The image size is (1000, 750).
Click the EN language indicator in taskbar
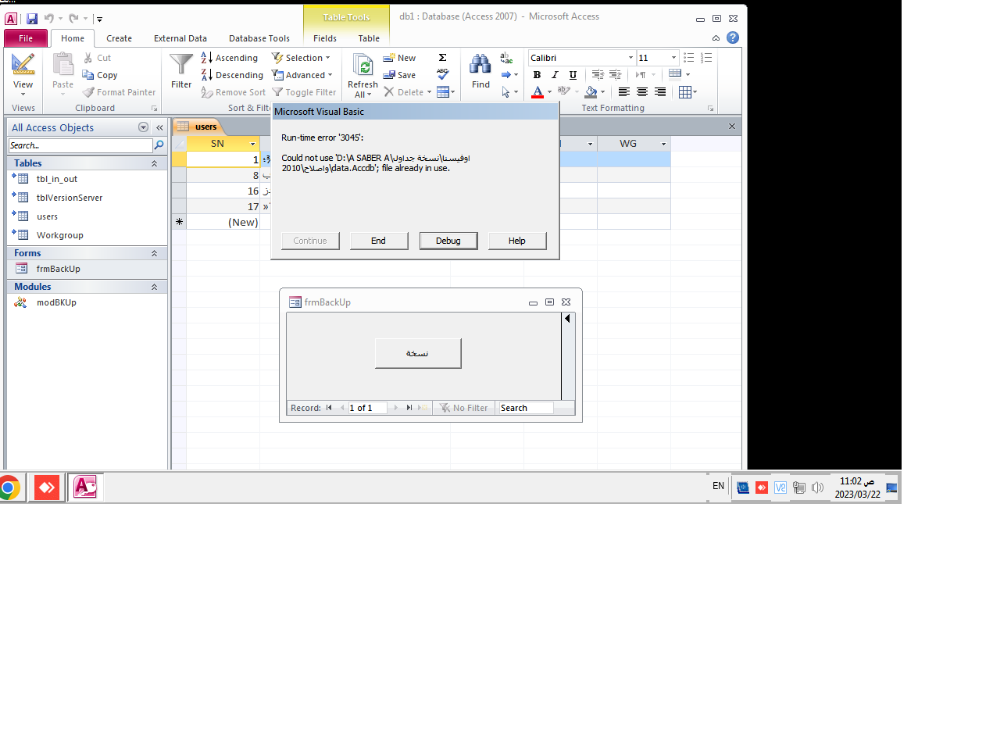(x=718, y=486)
